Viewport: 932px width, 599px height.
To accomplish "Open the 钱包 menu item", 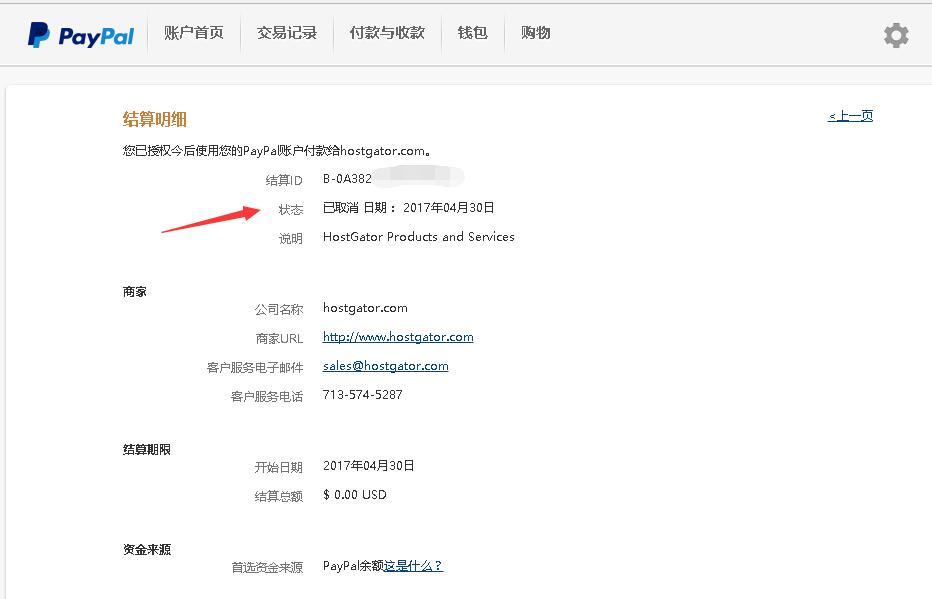I will pyautogui.click(x=473, y=33).
